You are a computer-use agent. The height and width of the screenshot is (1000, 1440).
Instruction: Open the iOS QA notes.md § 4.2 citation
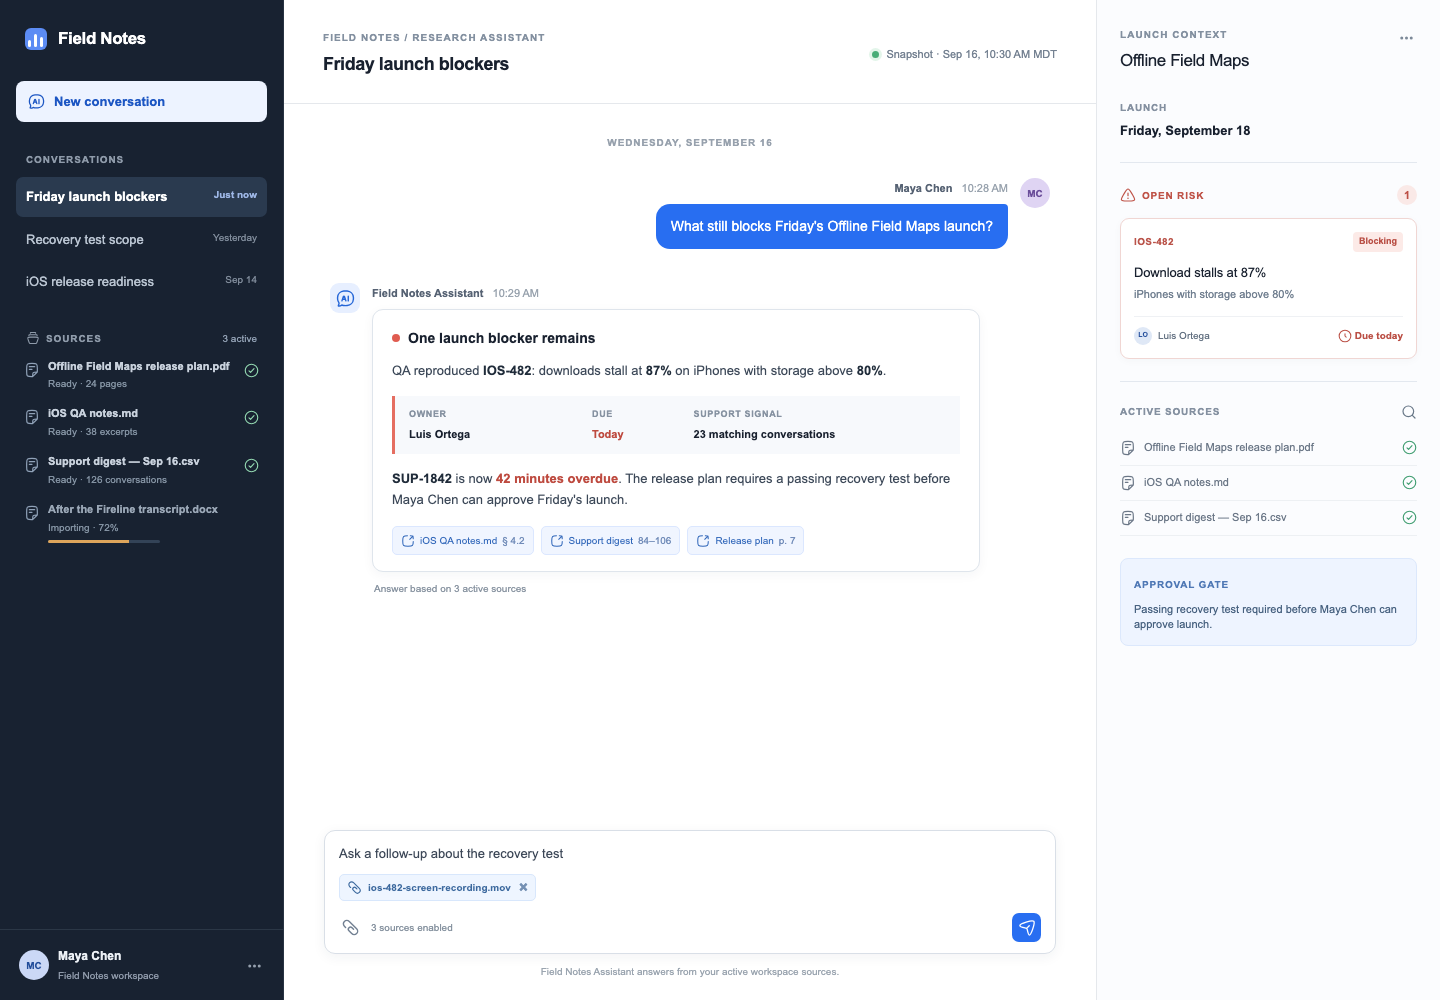tap(463, 540)
